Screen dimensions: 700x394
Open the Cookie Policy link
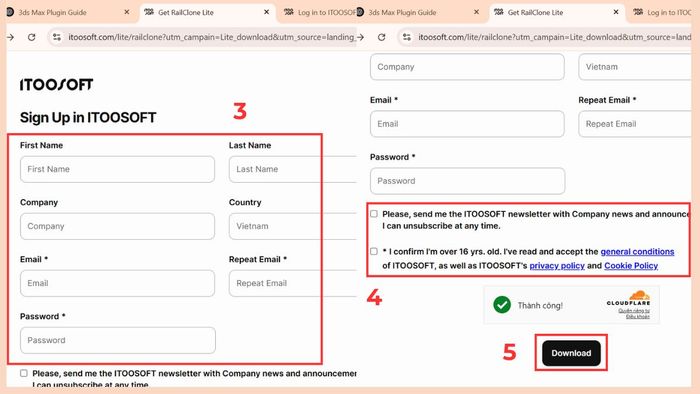[x=631, y=265]
